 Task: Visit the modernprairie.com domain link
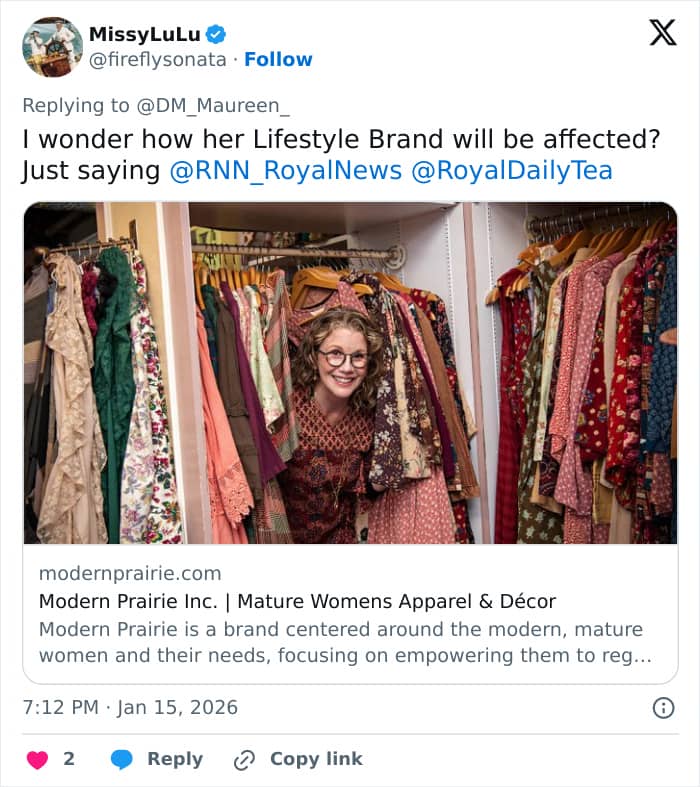130,573
